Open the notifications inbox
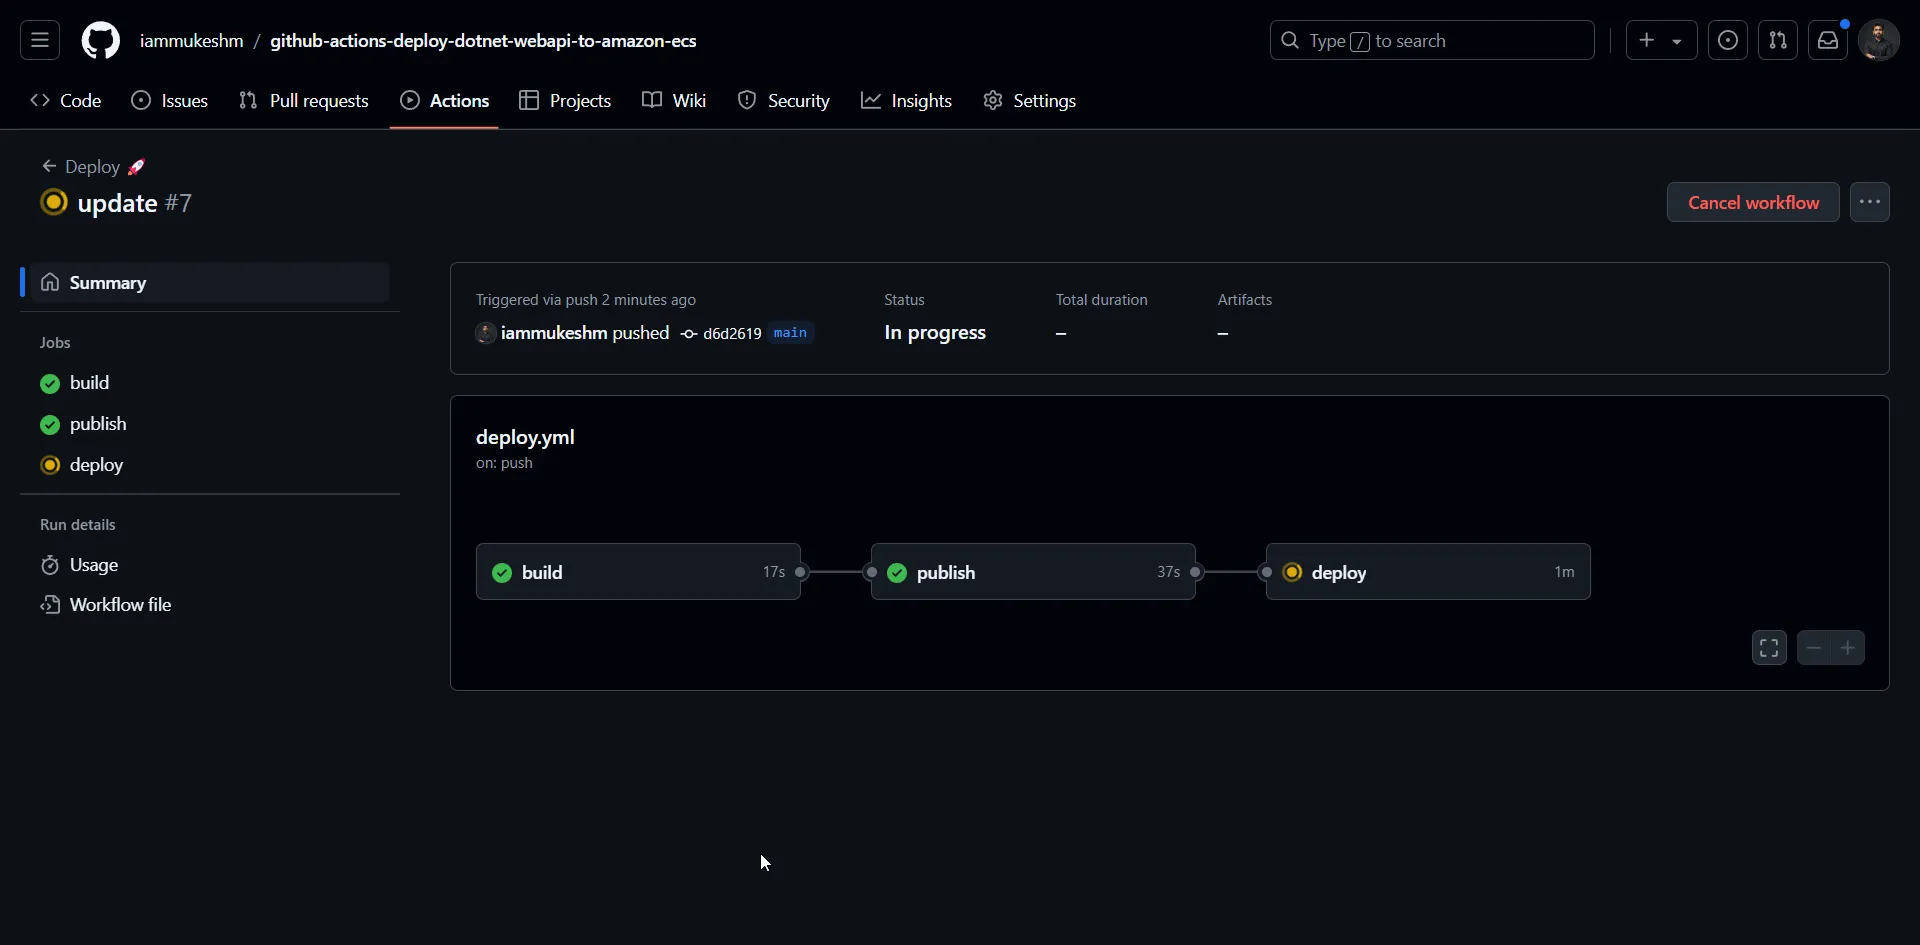 click(x=1827, y=41)
